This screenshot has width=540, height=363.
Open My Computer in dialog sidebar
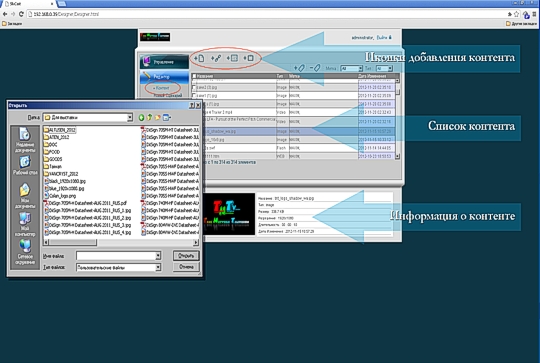point(25,224)
